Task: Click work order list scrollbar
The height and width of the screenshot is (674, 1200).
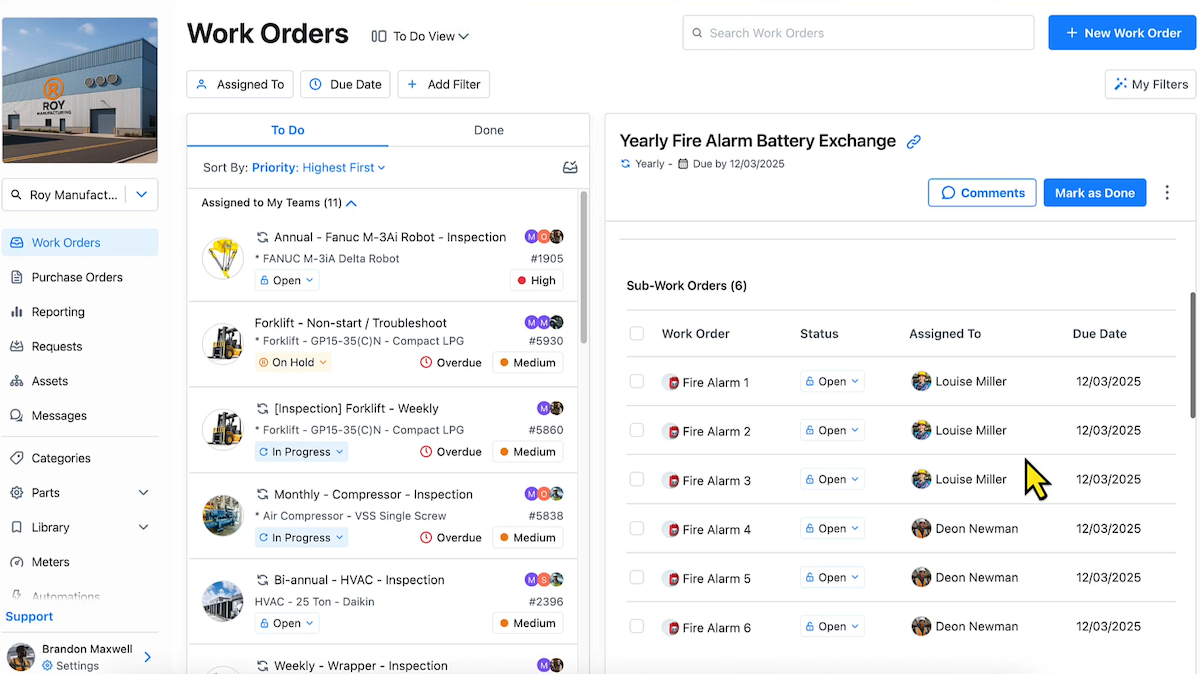Action: (584, 267)
